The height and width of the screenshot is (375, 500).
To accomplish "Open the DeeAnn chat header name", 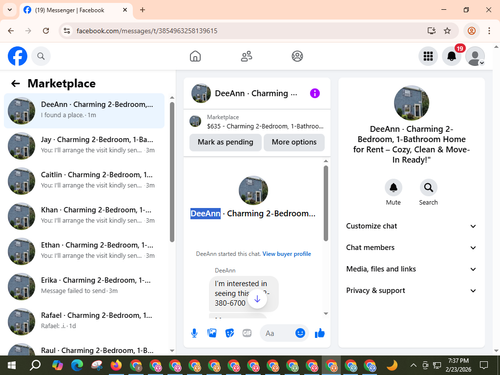I will pyautogui.click(x=256, y=93).
